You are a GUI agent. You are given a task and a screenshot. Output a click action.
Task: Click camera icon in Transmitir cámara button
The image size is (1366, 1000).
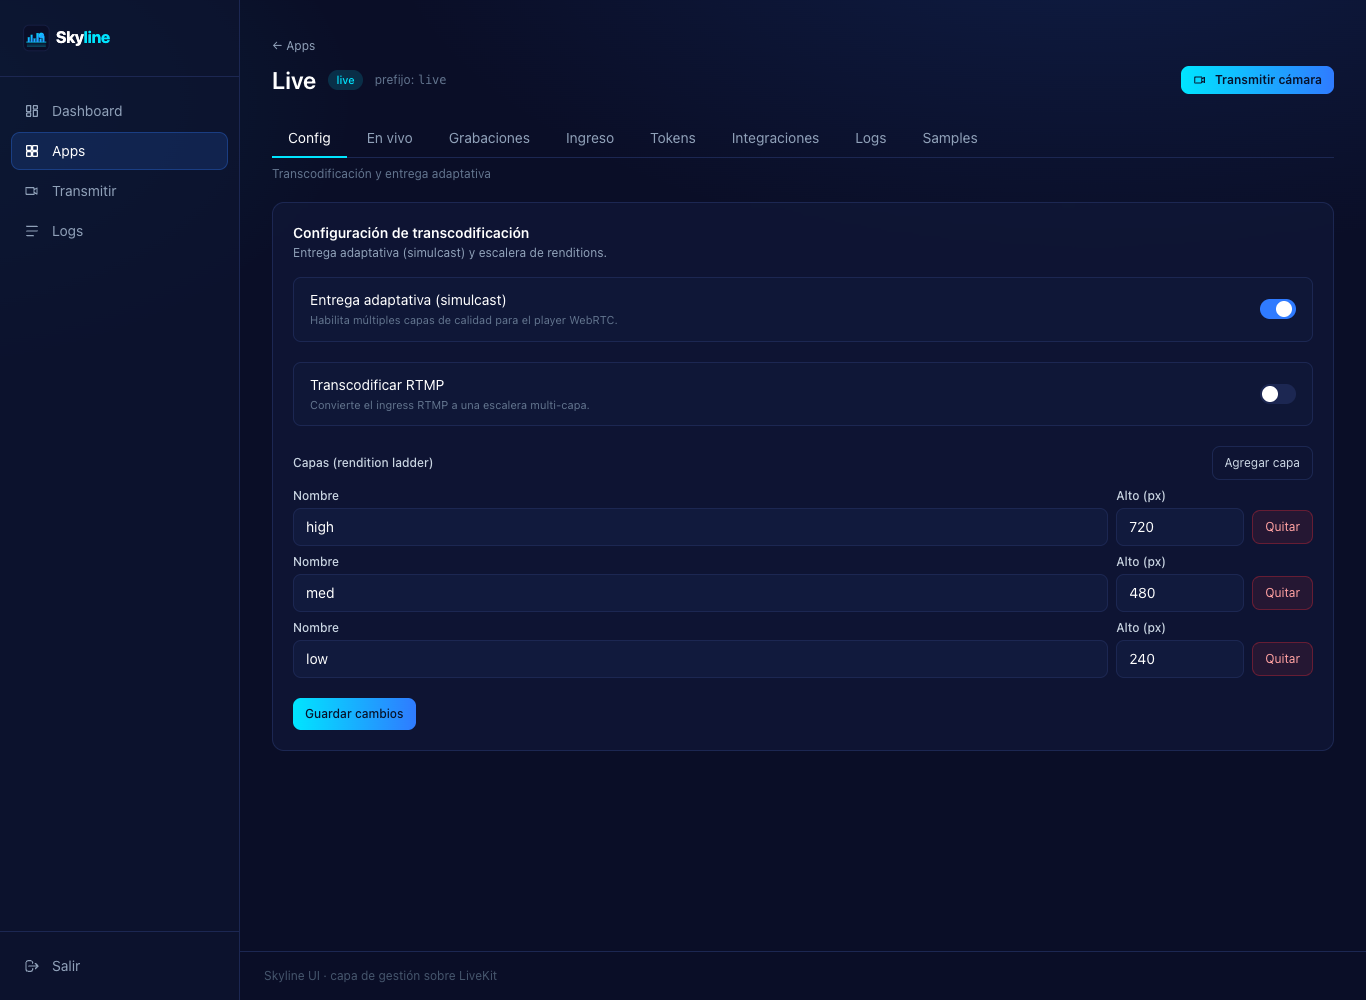1200,80
